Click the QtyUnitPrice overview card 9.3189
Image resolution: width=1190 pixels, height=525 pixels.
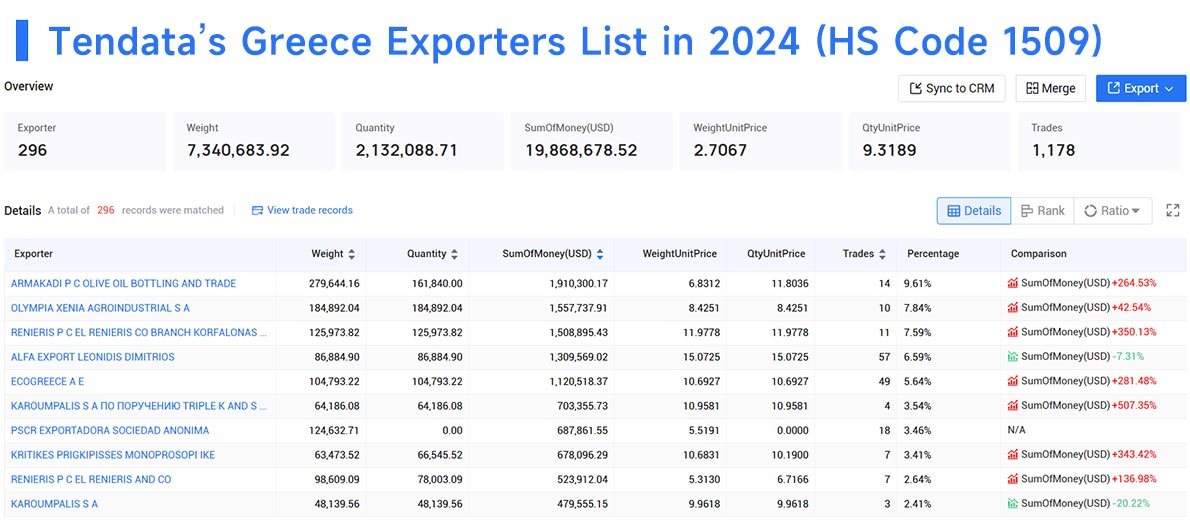tap(930, 141)
